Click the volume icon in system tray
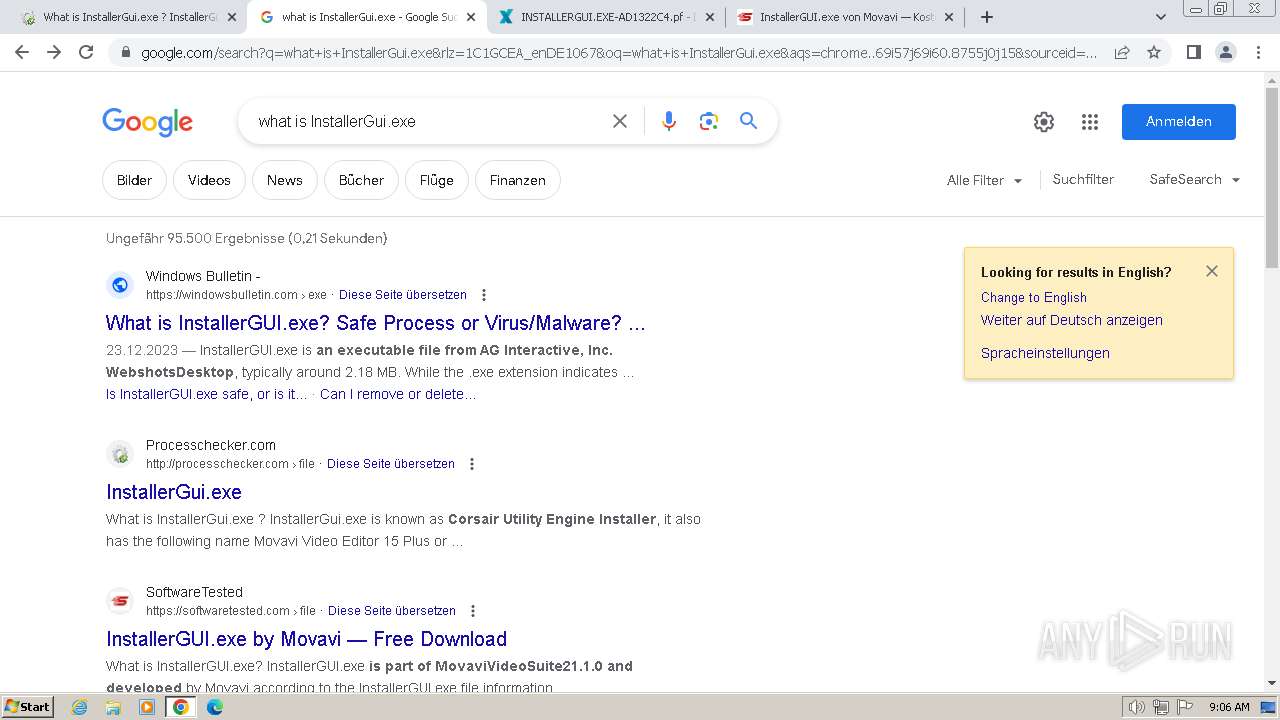 click(x=1137, y=707)
